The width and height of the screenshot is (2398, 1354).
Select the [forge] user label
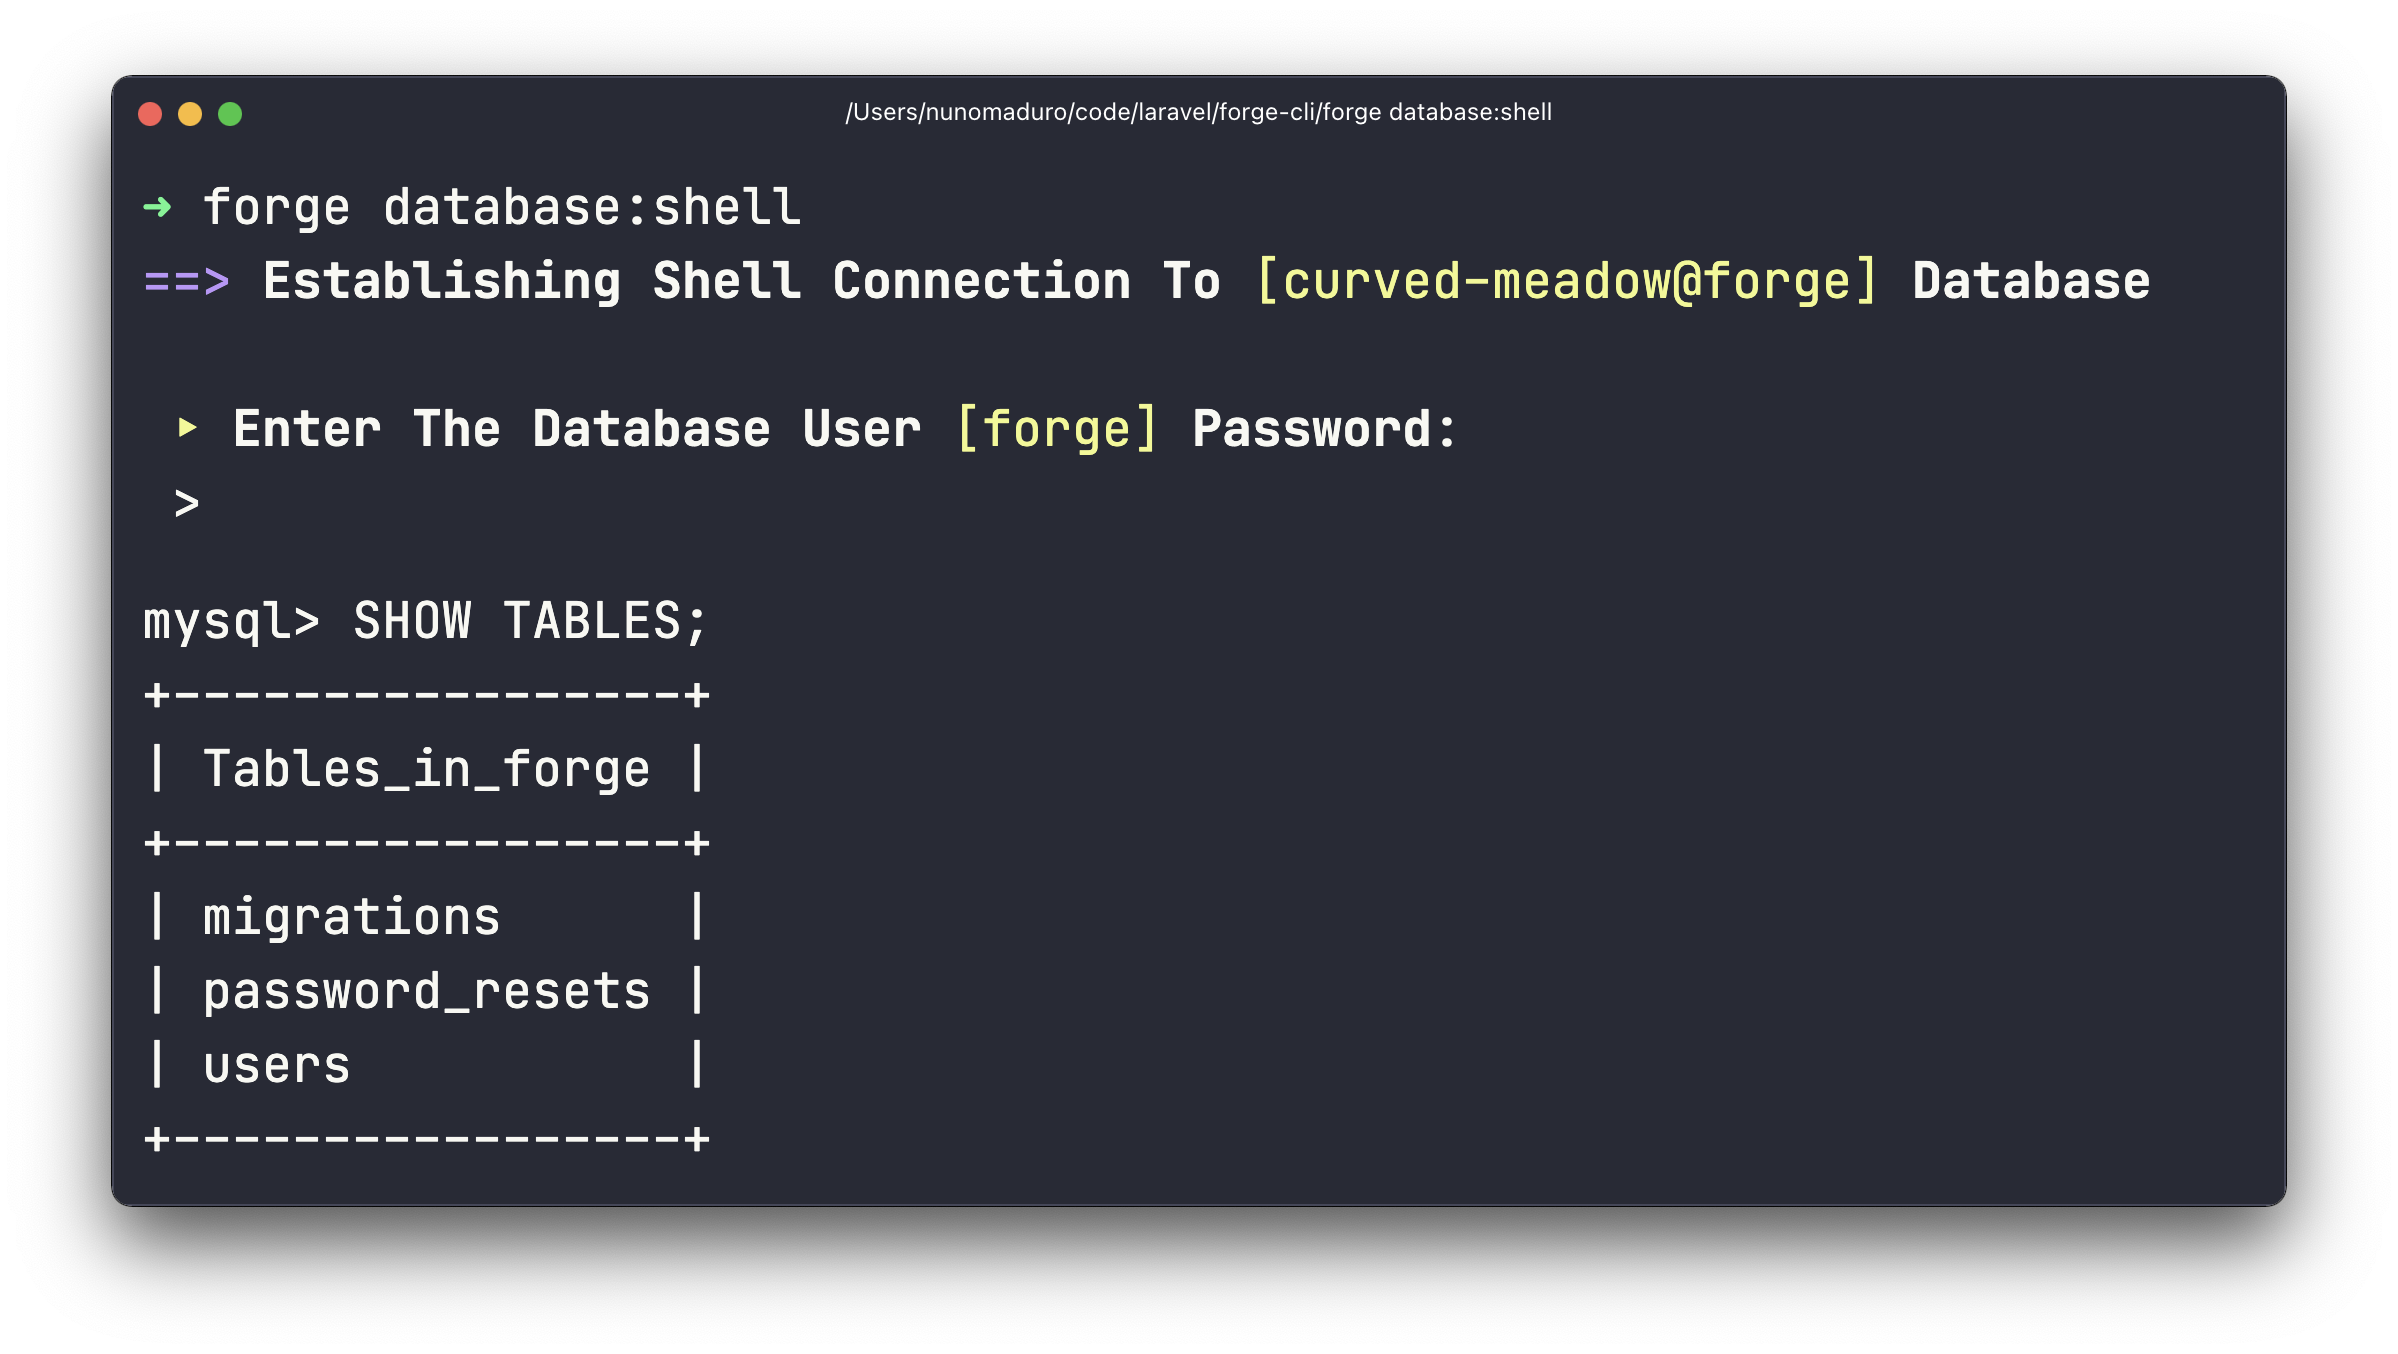[x=1056, y=429]
